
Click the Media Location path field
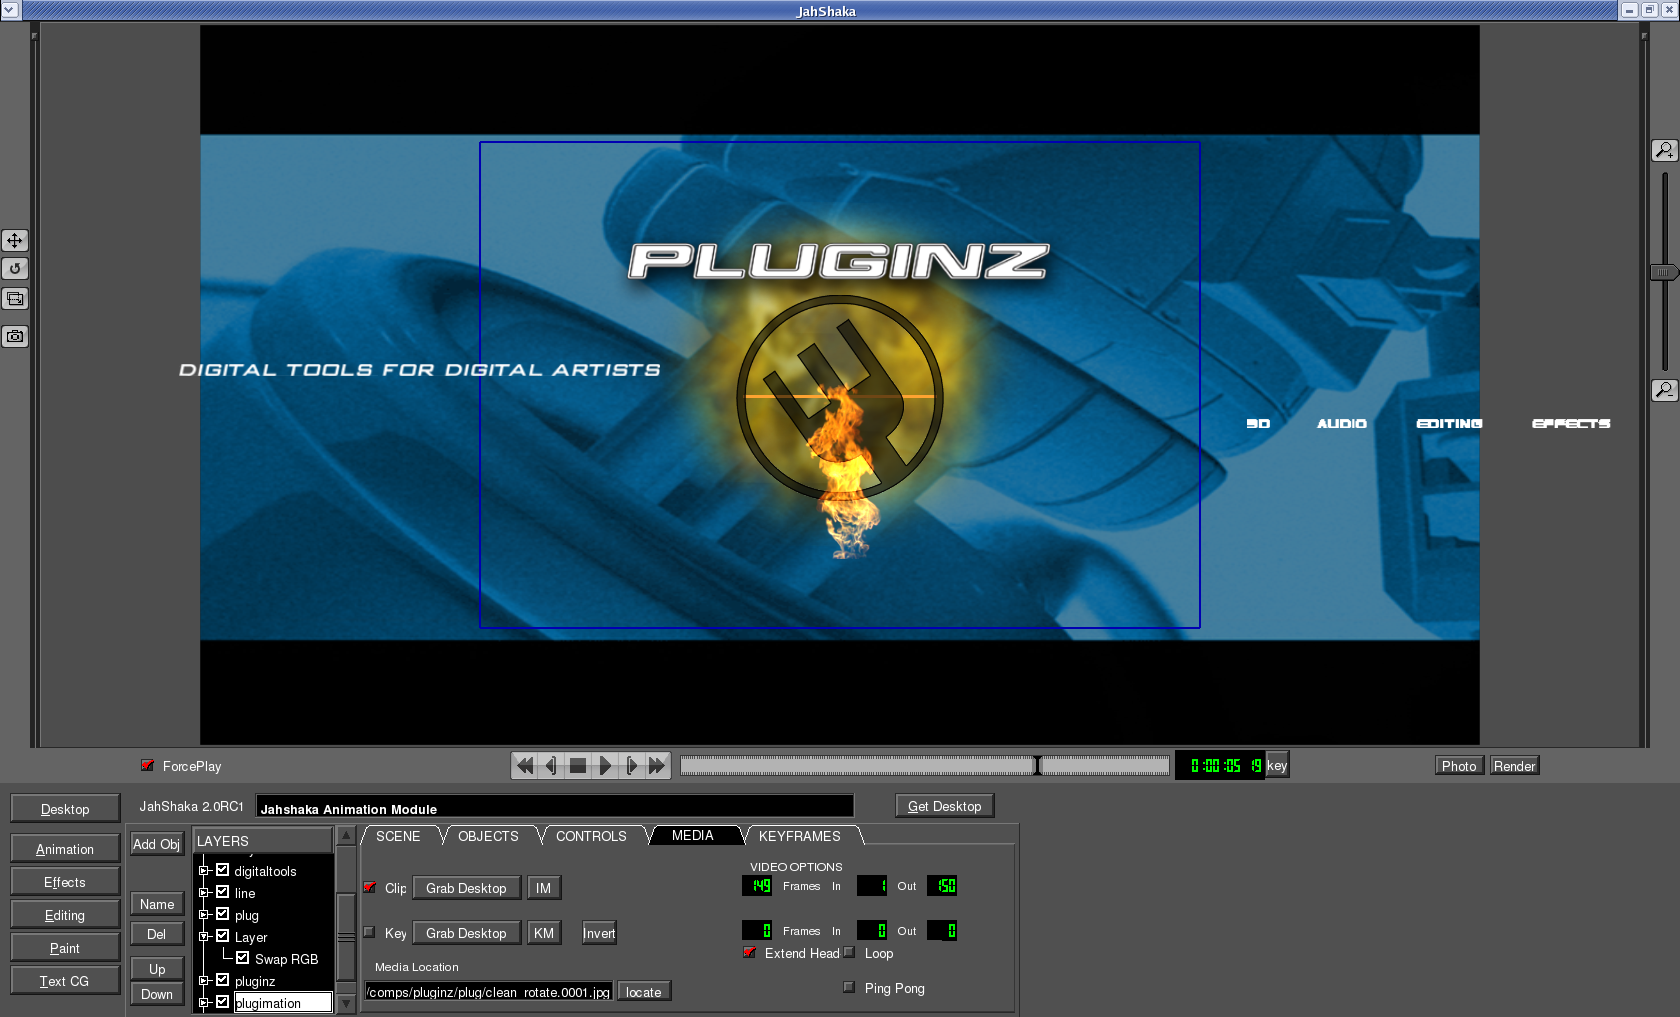point(489,992)
